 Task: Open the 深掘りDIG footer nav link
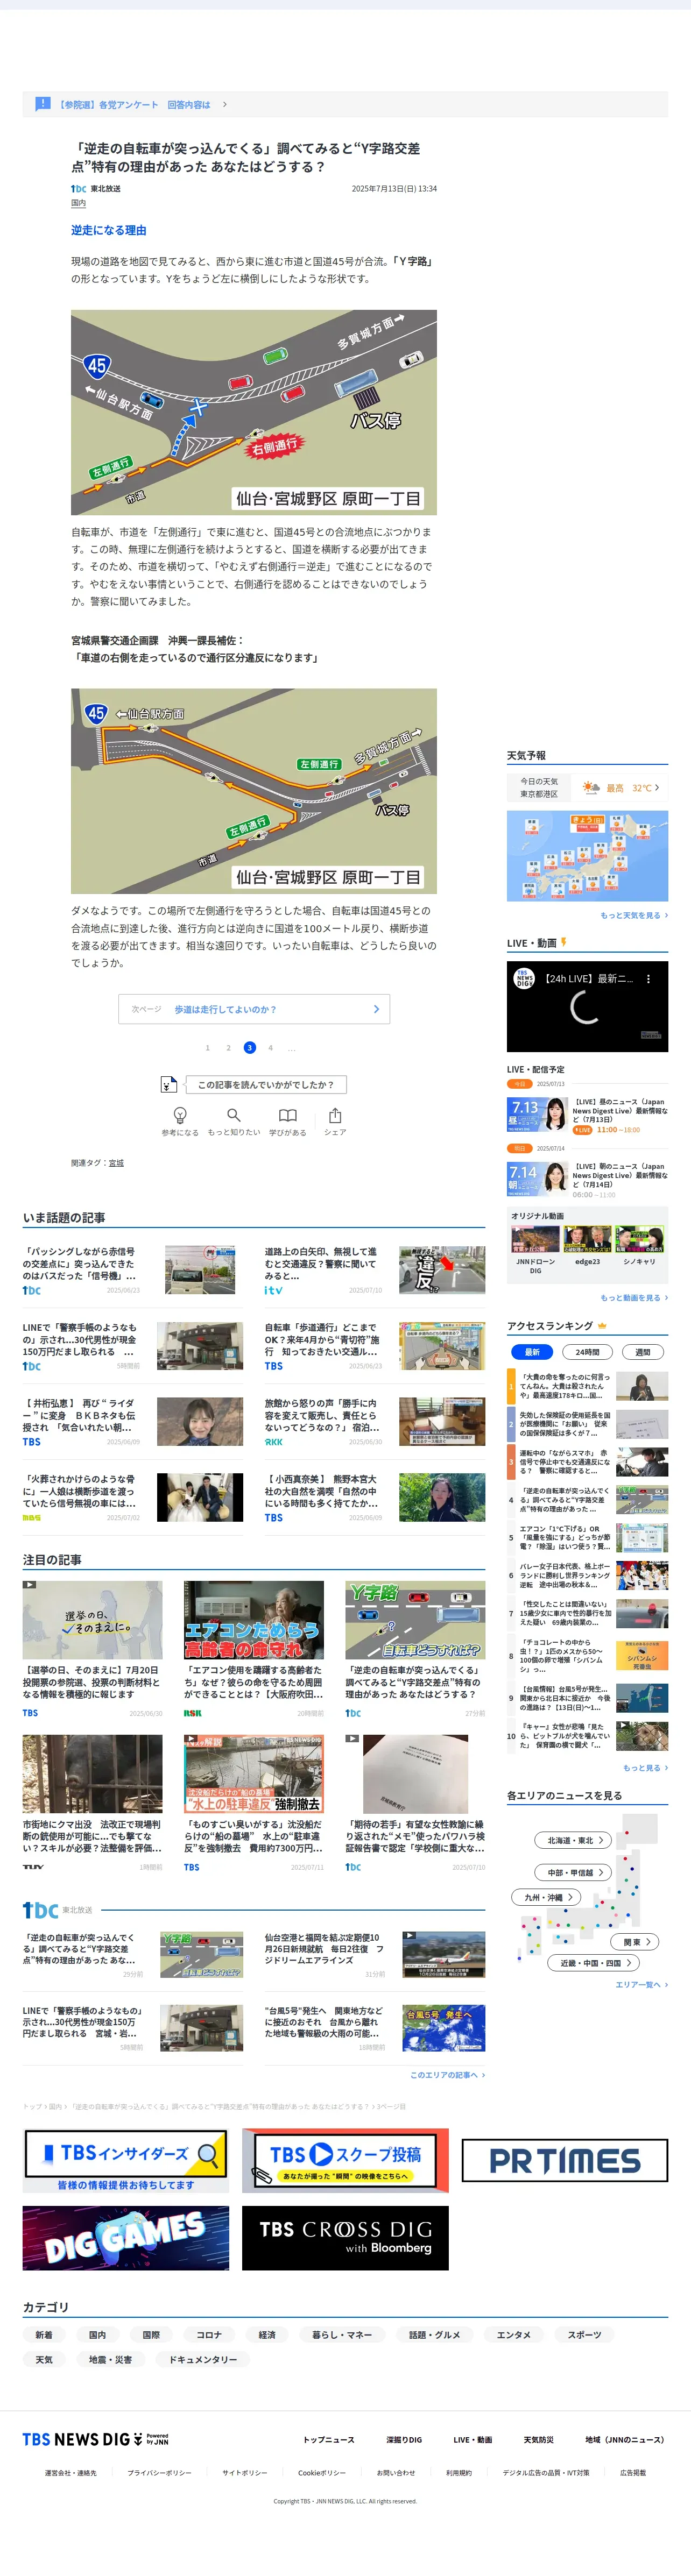[x=404, y=2440]
